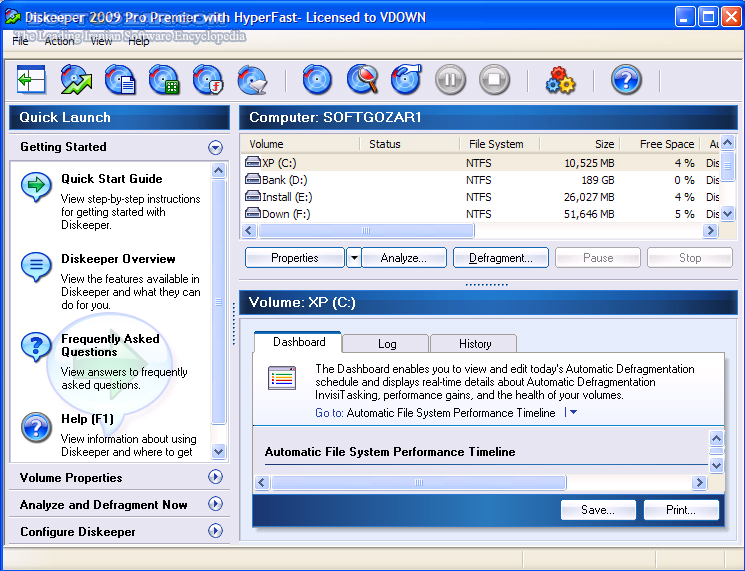Expand the Volume Properties section
This screenshot has height=571, width=745.
pyautogui.click(x=215, y=477)
